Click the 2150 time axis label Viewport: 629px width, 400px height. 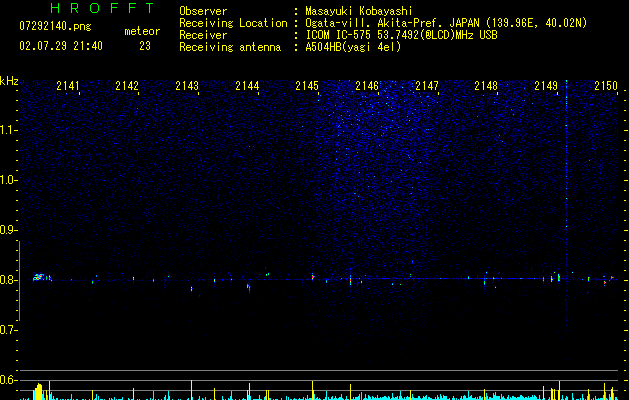606,86
